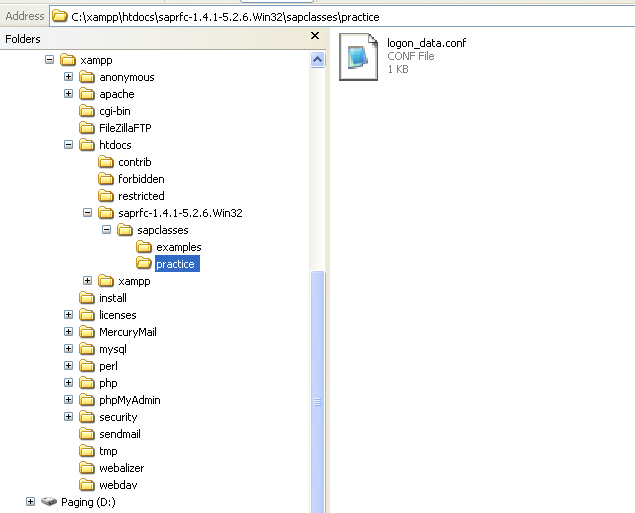Image resolution: width=635 pixels, height=513 pixels.
Task: Click the webalizer folder icon
Action: pos(87,468)
